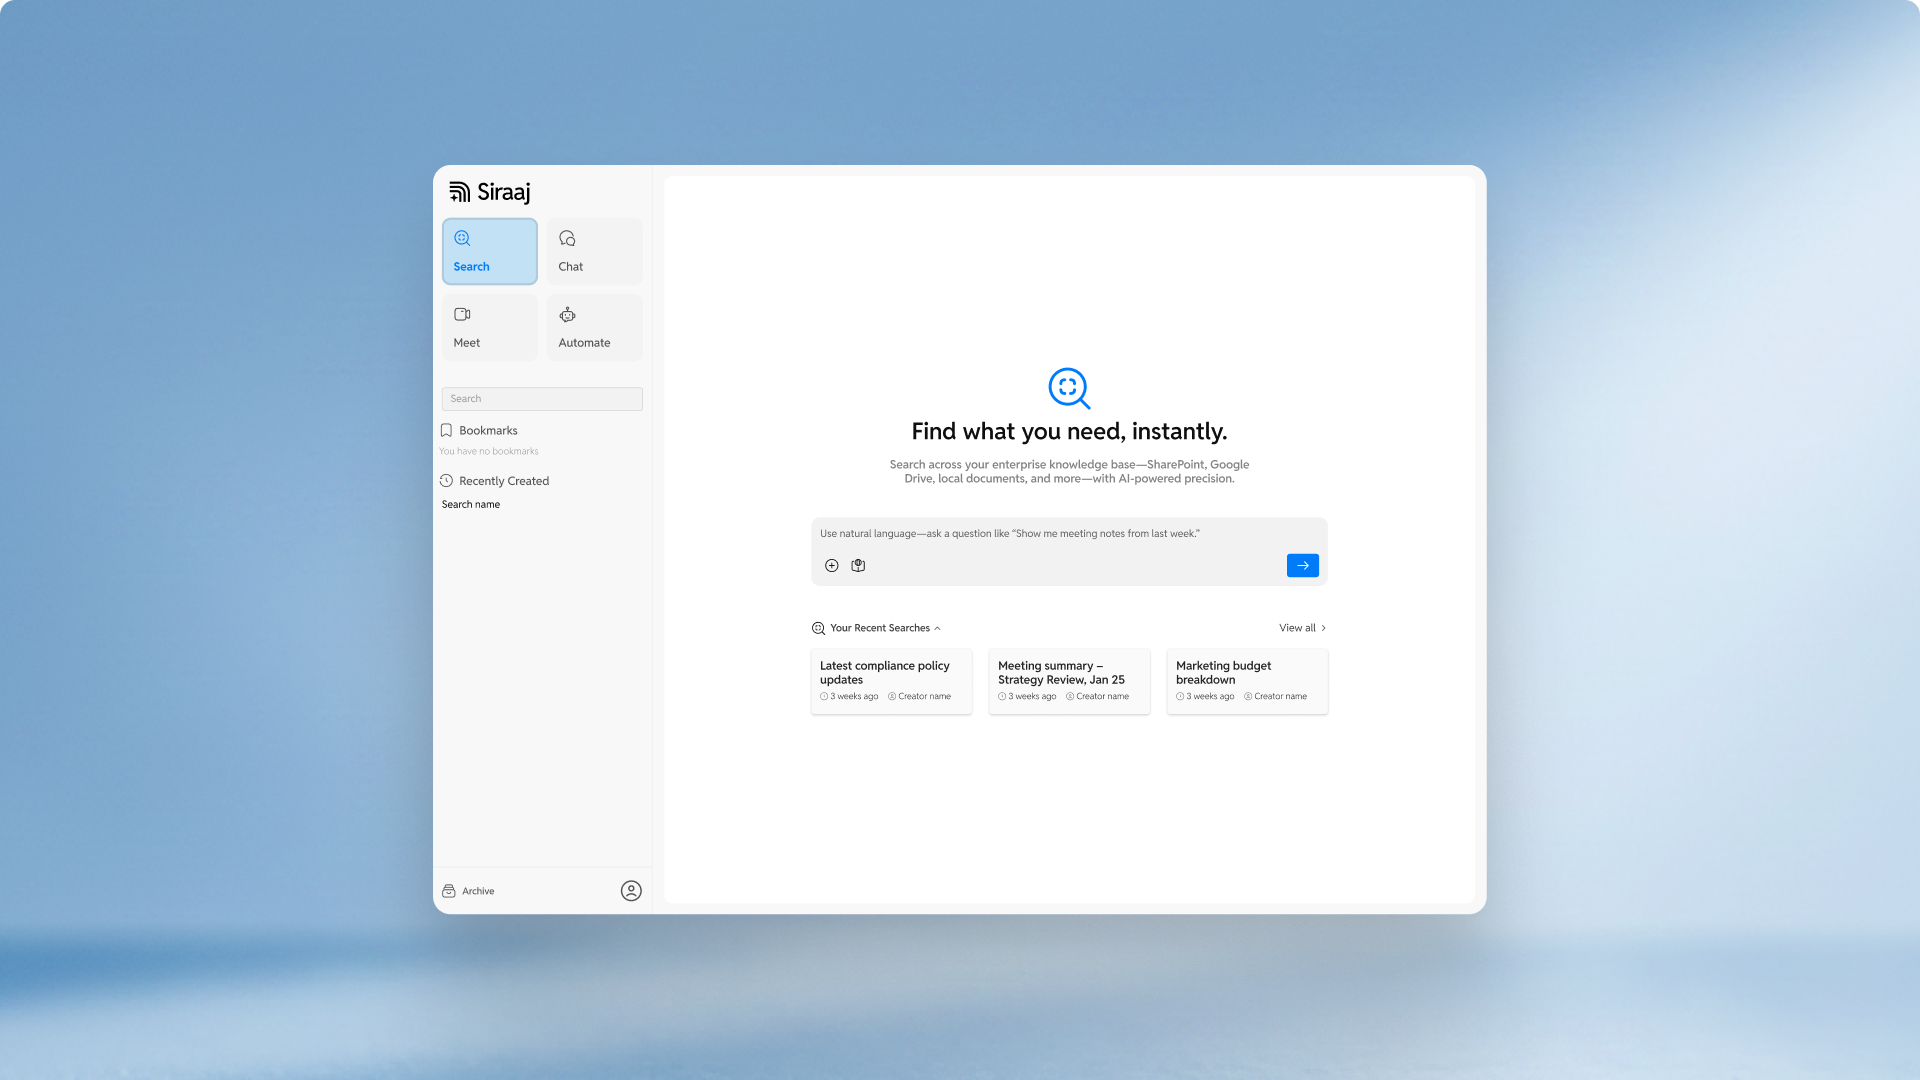Focus the sidebar Search field
Screen dimensions: 1920x1080
(542, 399)
